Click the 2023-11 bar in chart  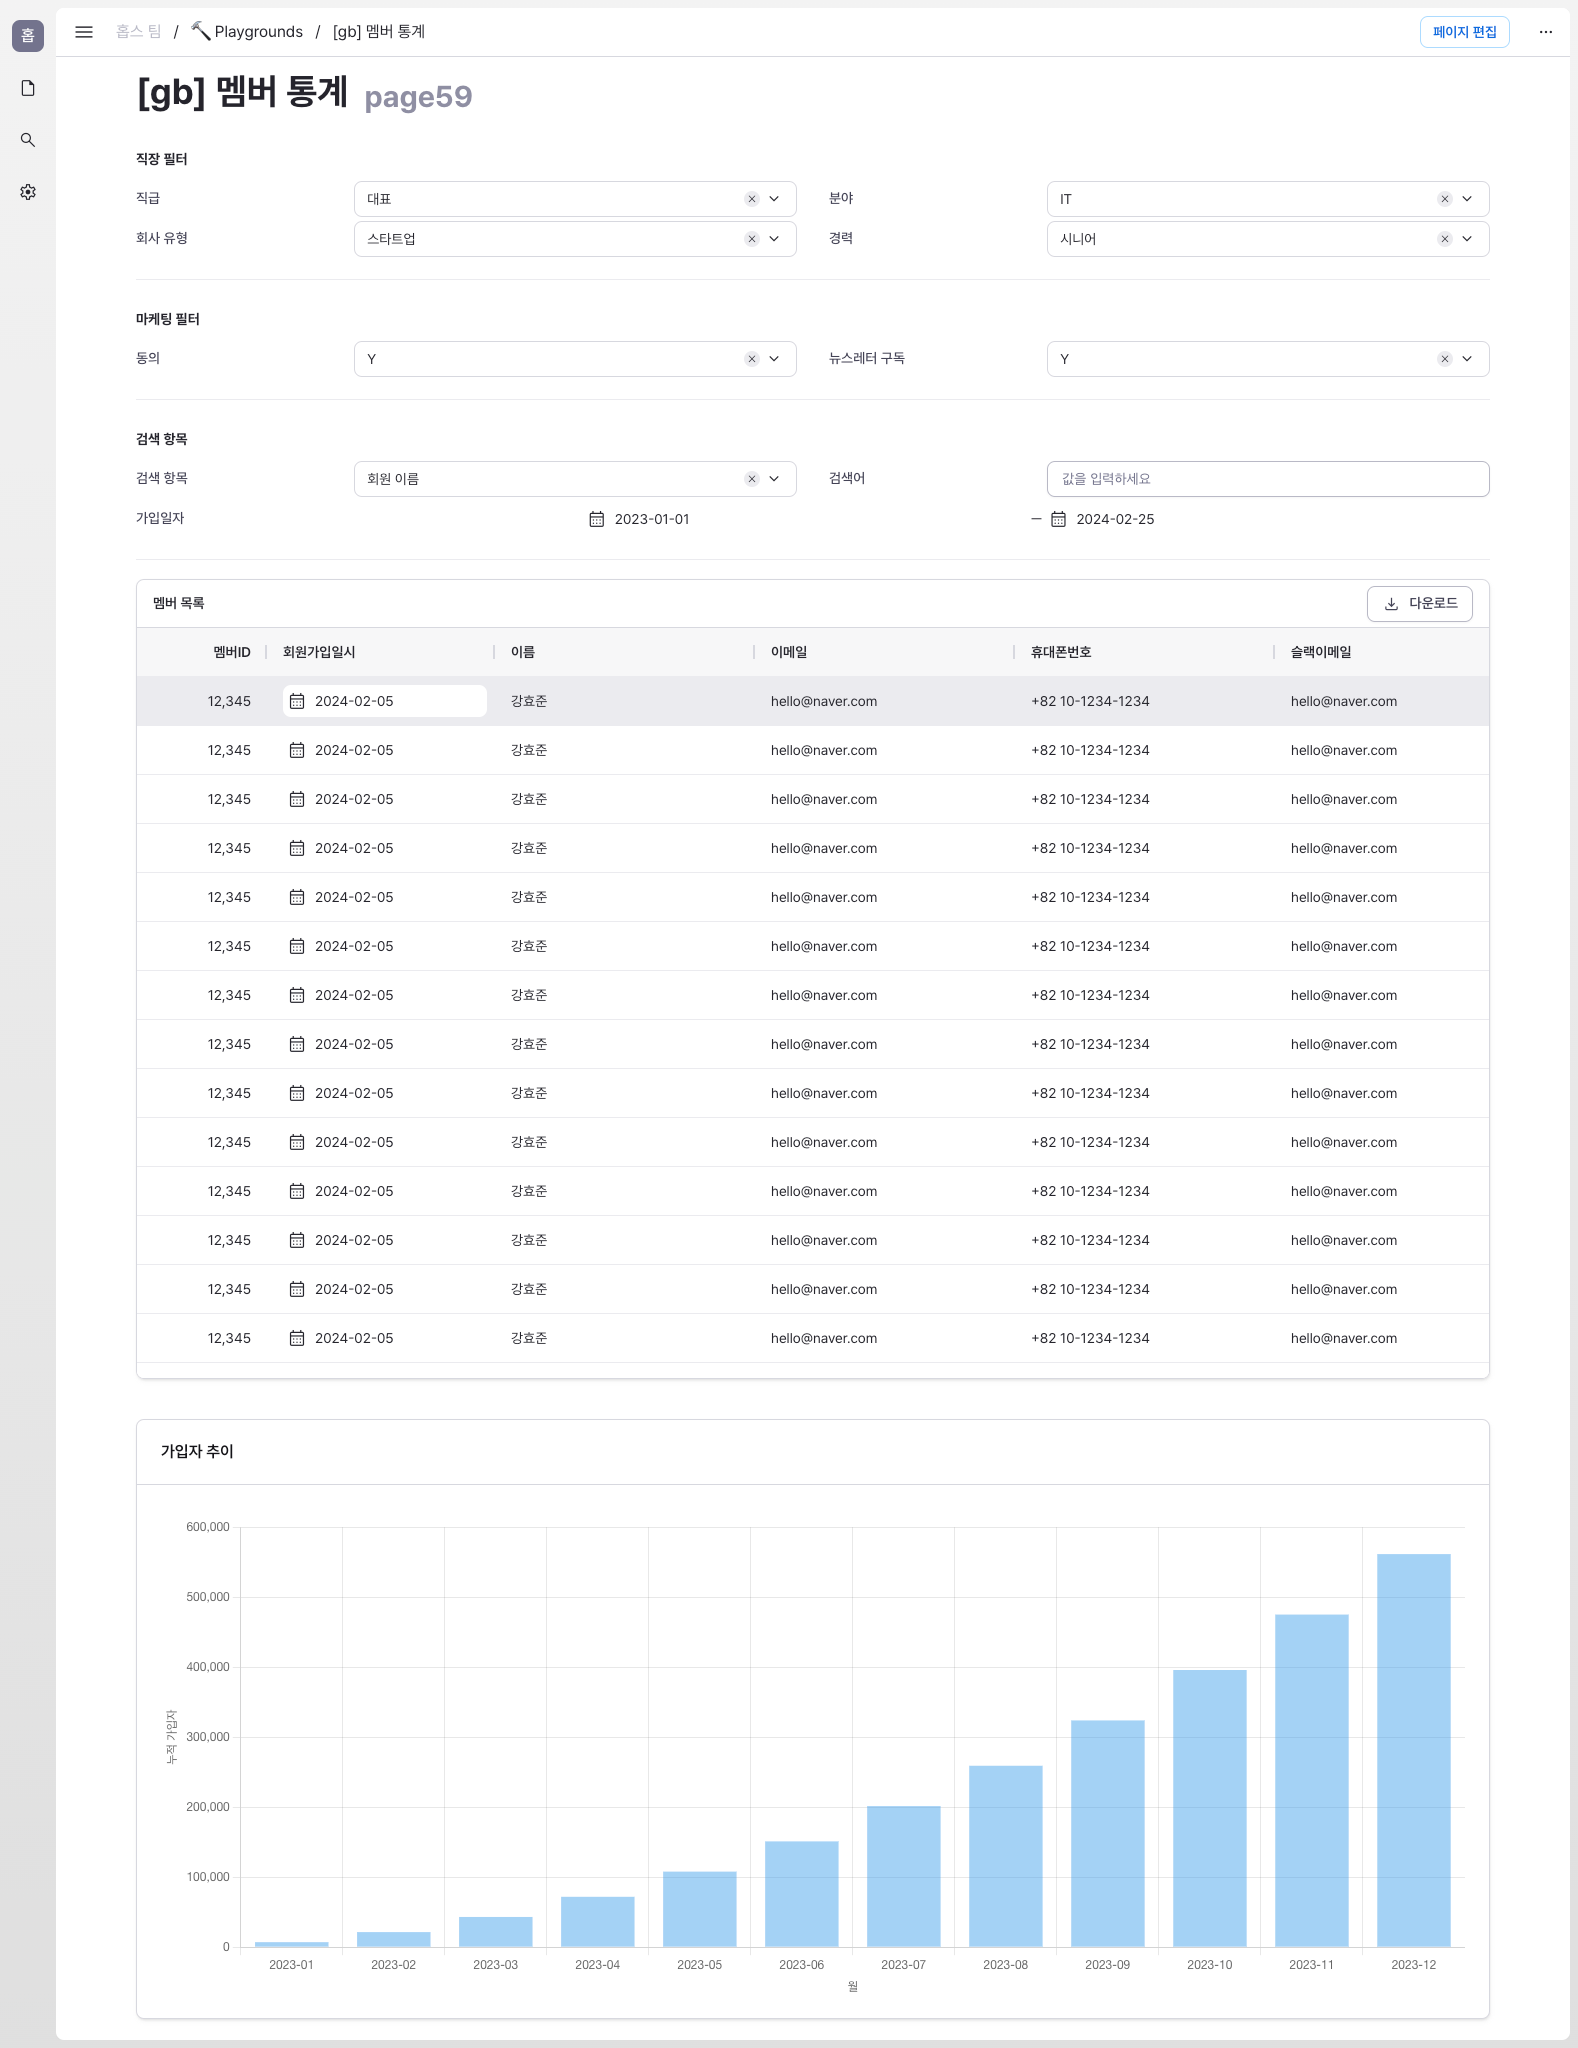(x=1311, y=1781)
